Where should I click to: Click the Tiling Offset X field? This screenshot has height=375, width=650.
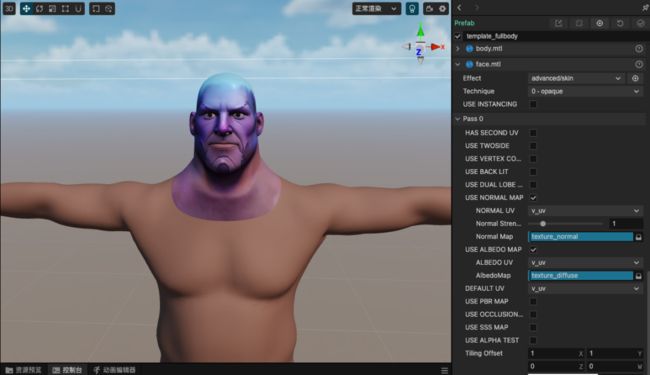pos(556,353)
